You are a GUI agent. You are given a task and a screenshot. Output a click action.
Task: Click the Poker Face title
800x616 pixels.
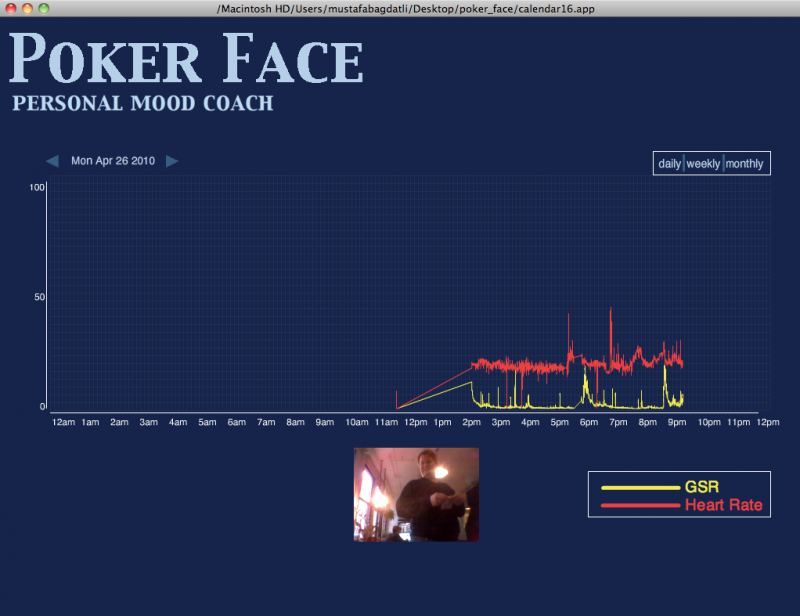point(186,58)
